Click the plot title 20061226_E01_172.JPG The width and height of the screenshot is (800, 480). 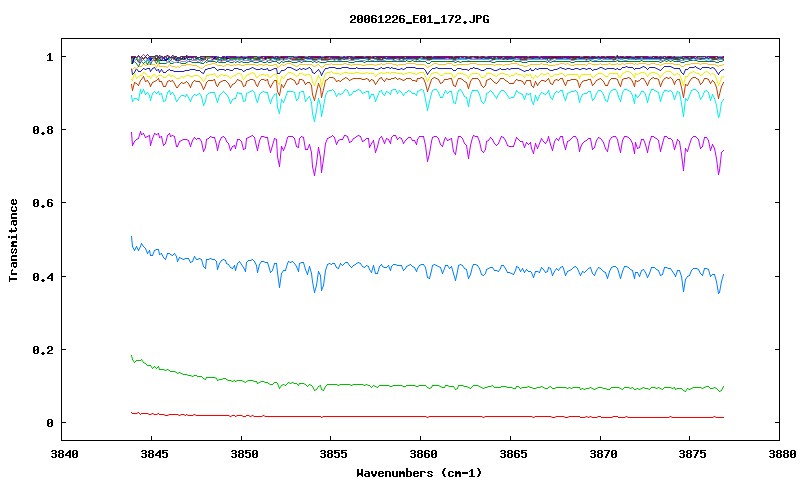pos(419,19)
